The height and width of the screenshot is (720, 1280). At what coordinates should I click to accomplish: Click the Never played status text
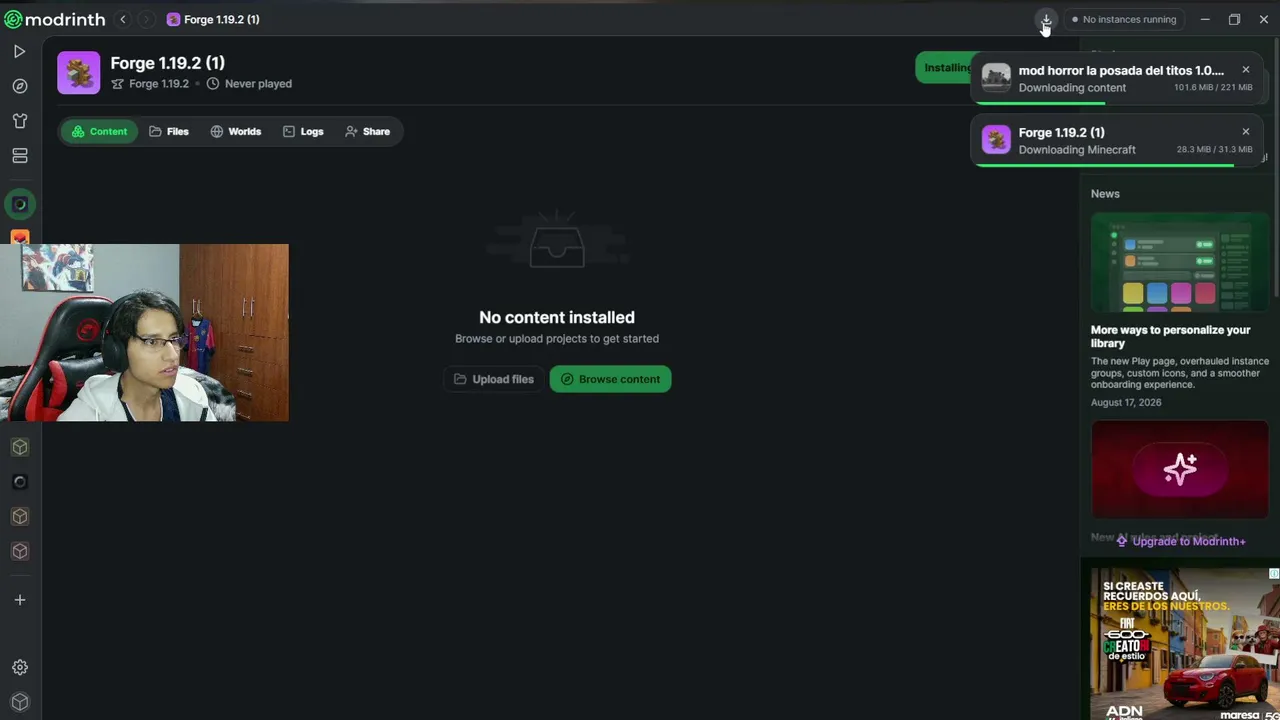coord(258,84)
